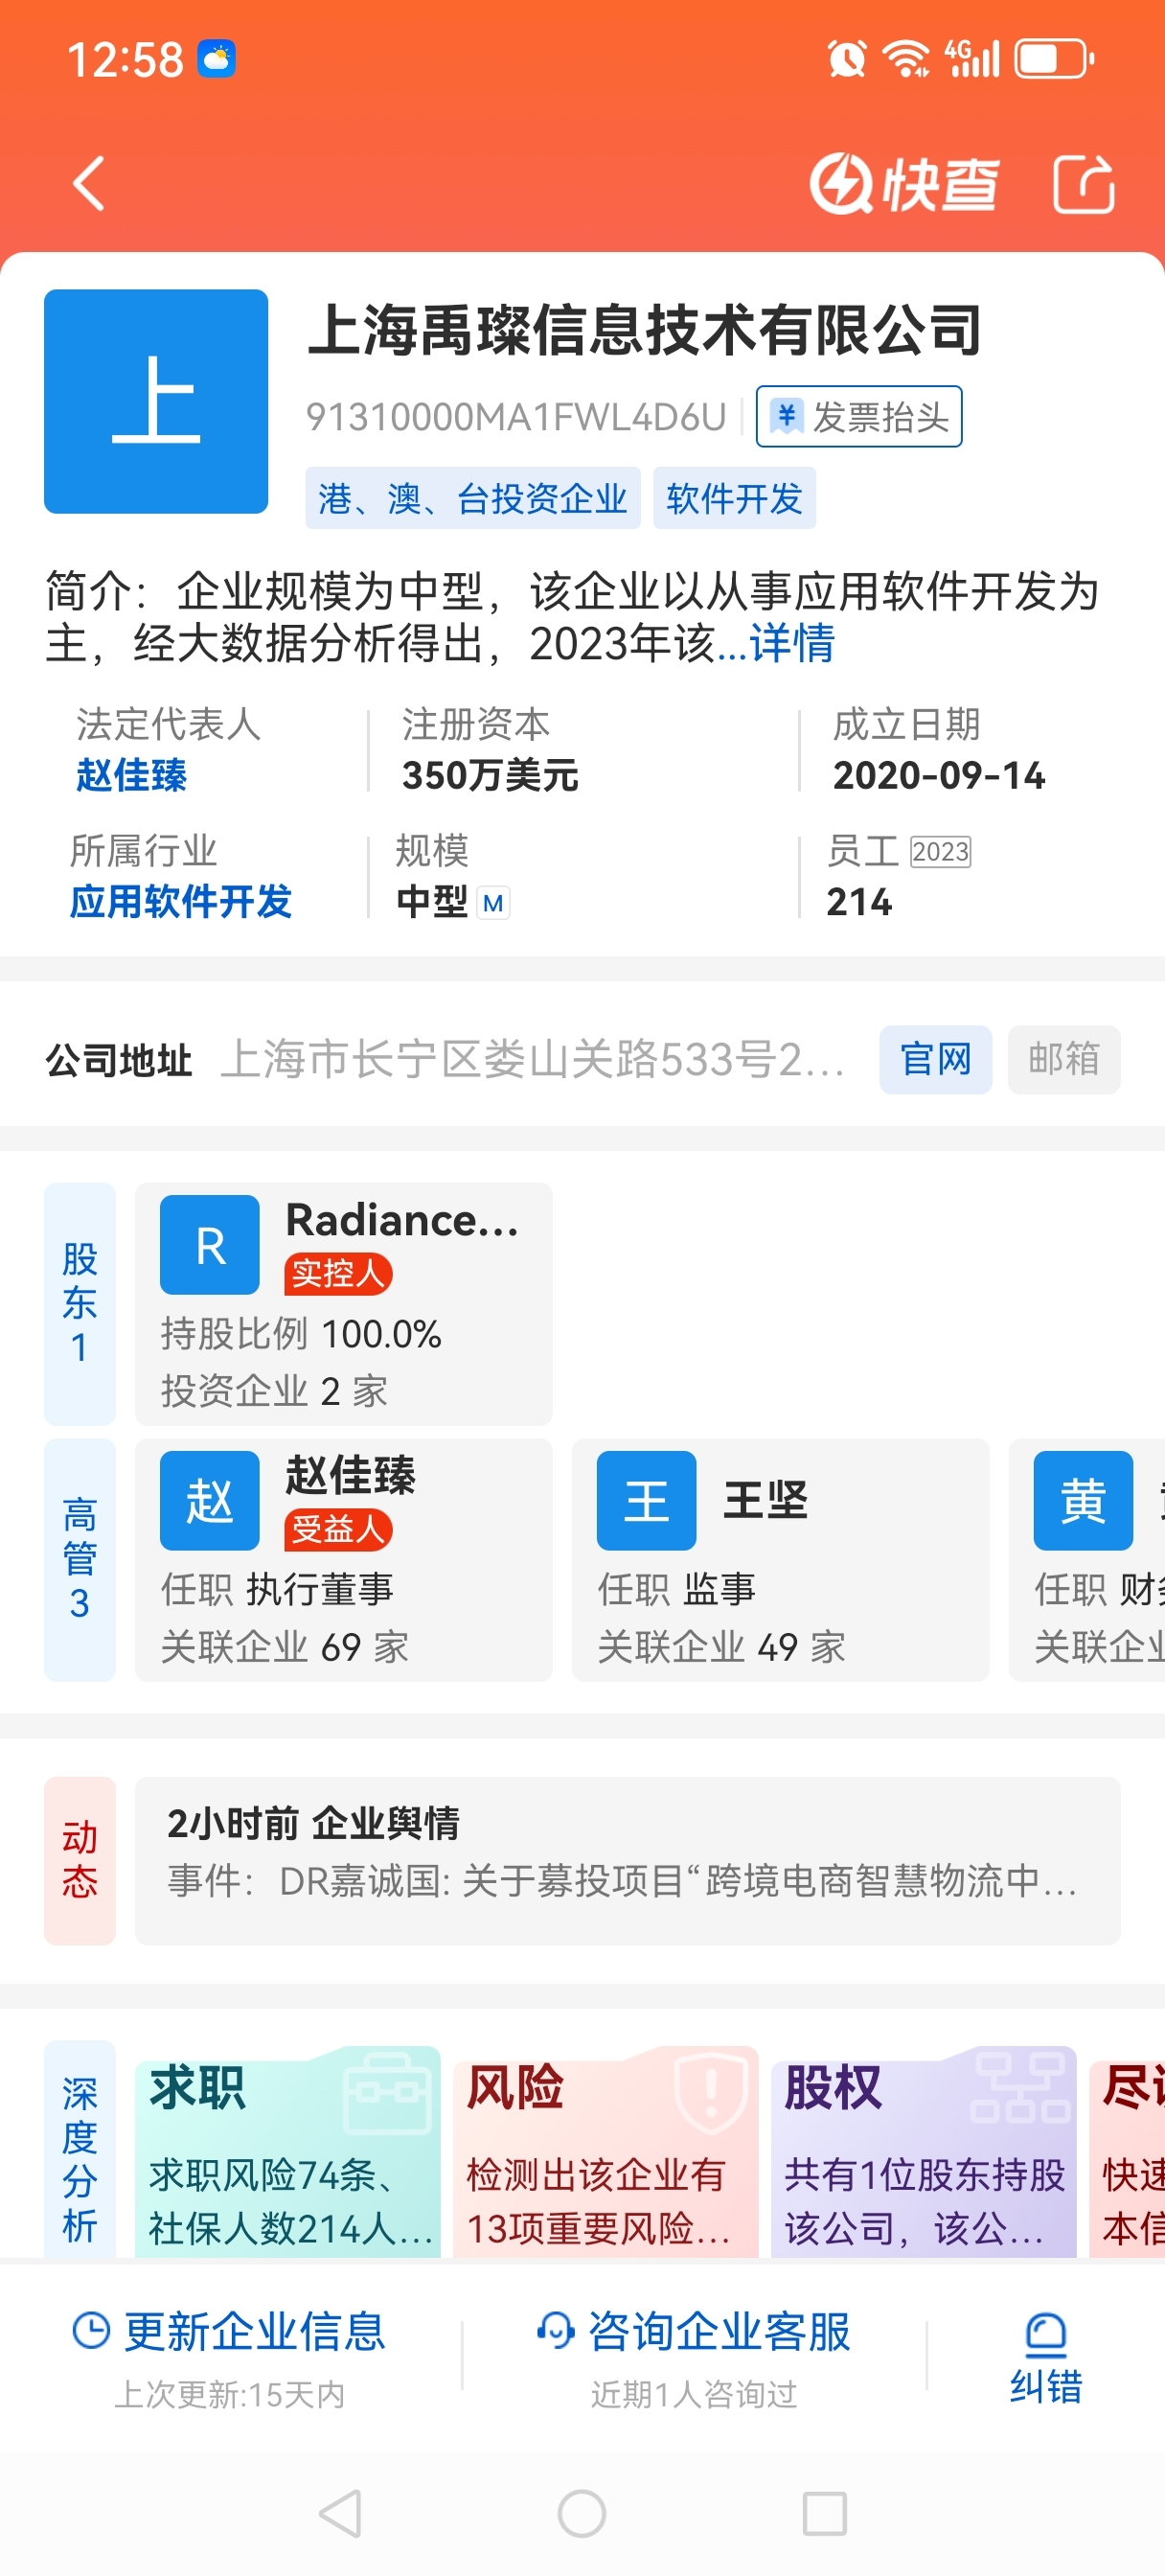Image resolution: width=1165 pixels, height=2576 pixels.
Task: Open the blue 上 company logo
Action: point(156,401)
